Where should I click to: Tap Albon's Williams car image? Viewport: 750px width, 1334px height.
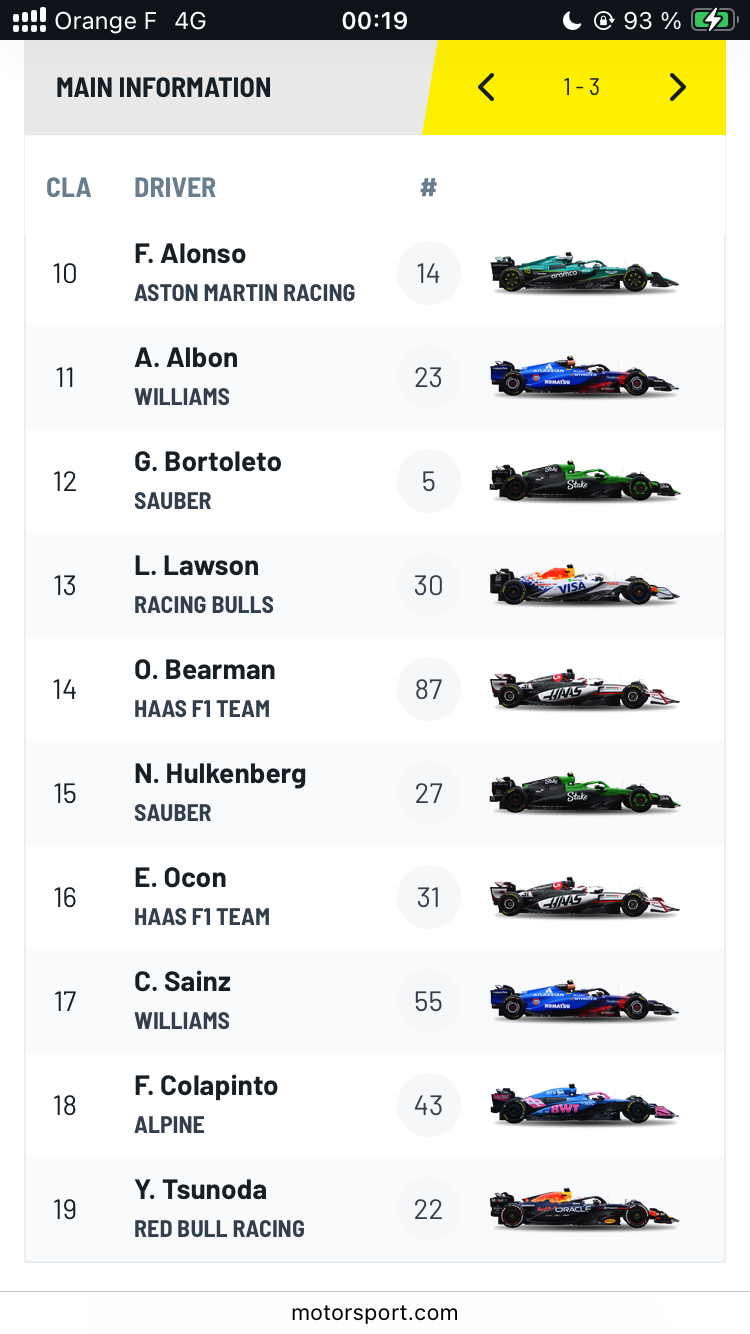(584, 377)
